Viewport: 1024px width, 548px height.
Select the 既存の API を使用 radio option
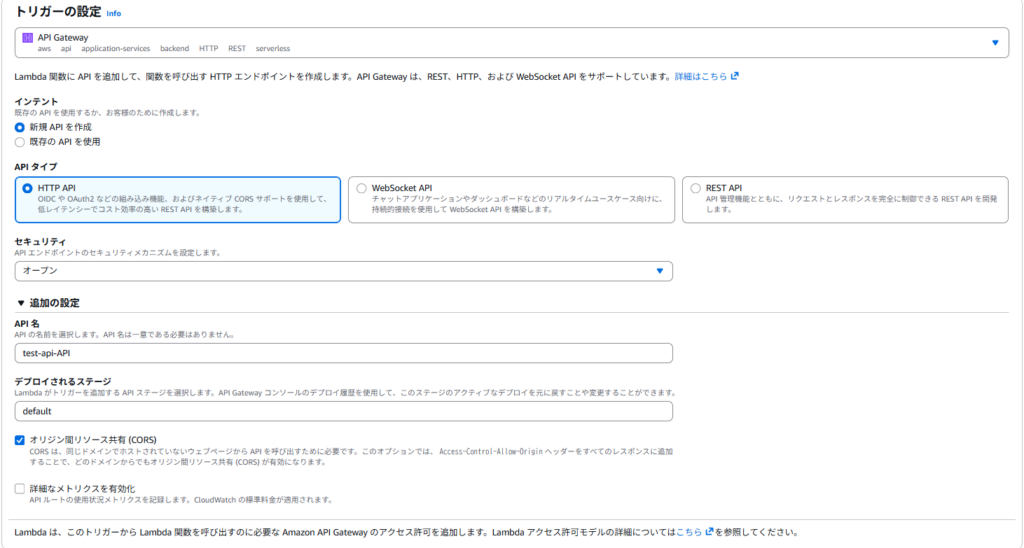(x=20, y=142)
